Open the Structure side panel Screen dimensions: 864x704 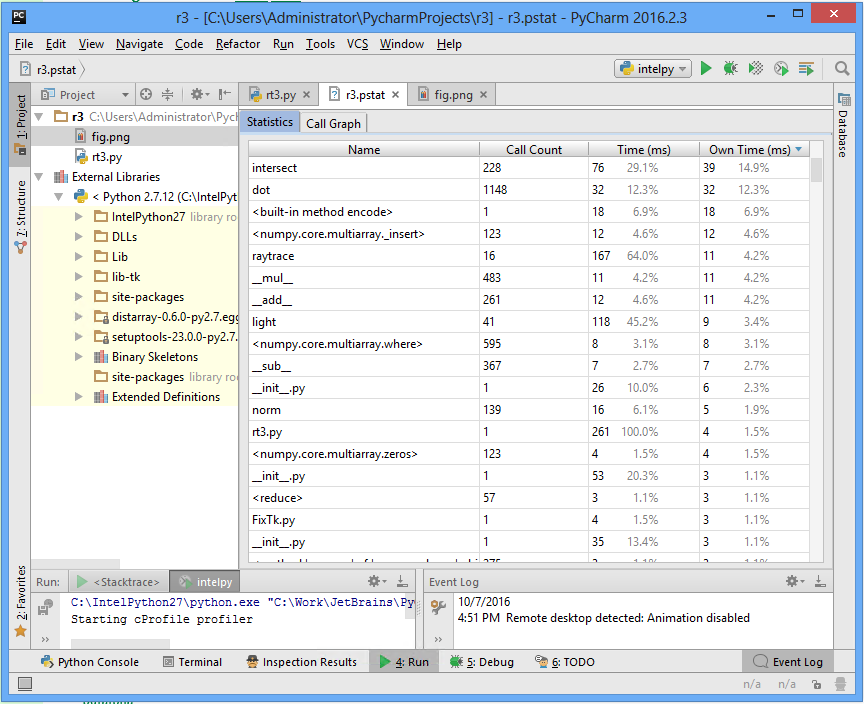[x=20, y=217]
